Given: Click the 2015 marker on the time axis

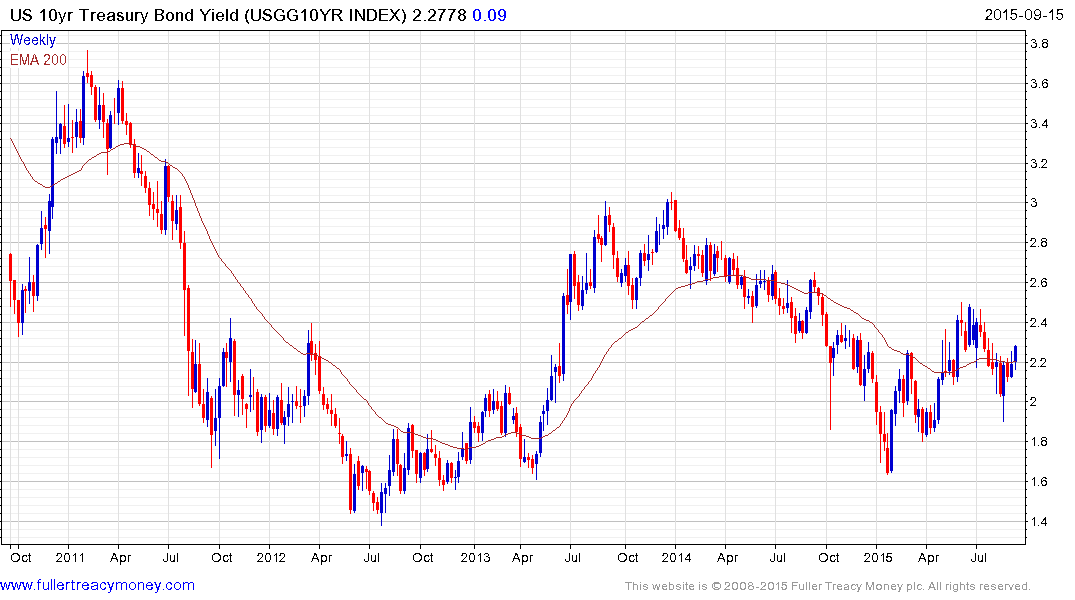Looking at the screenshot, I should pyautogui.click(x=877, y=557).
